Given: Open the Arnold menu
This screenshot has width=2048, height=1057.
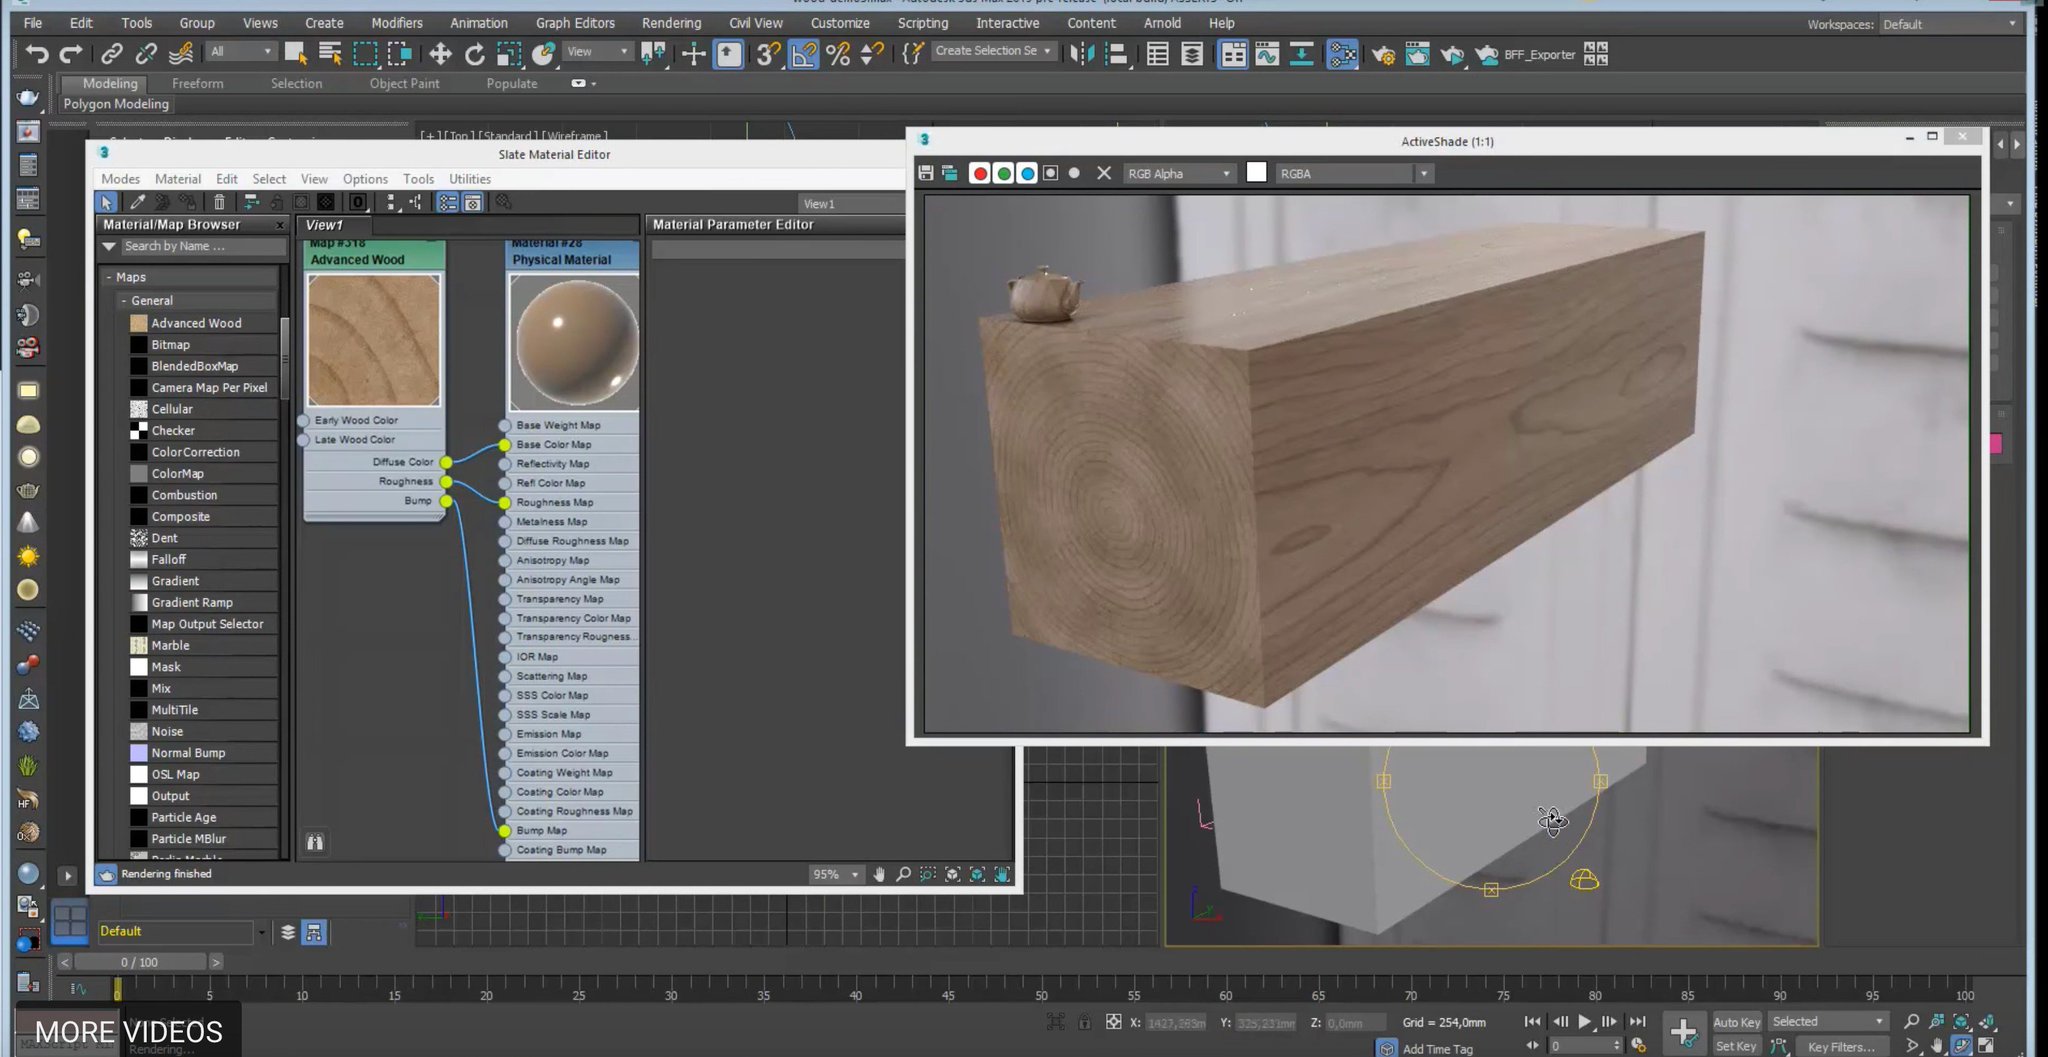Looking at the screenshot, I should click(x=1162, y=23).
